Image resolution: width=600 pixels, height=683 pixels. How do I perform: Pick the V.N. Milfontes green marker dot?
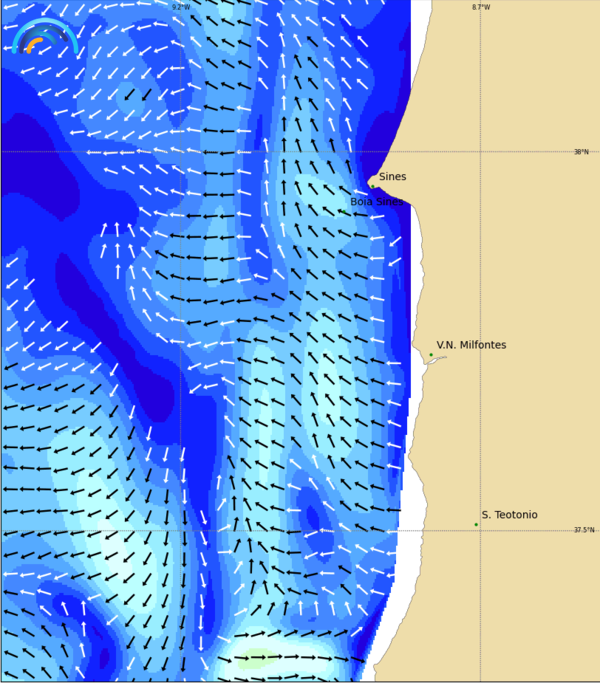pos(431,355)
